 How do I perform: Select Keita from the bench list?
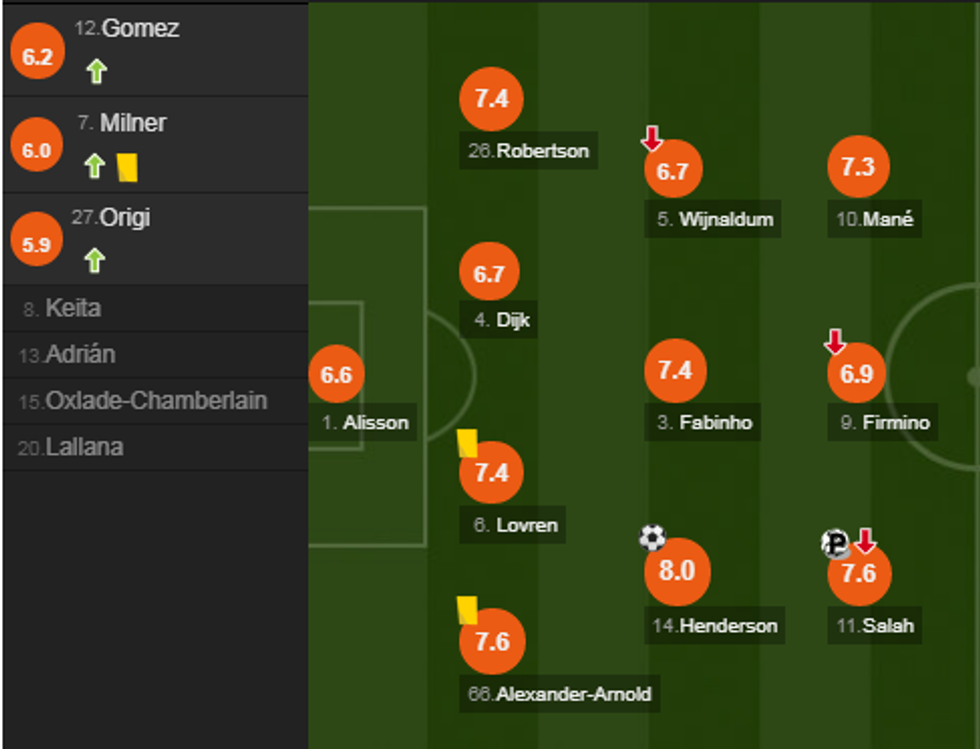click(x=73, y=308)
